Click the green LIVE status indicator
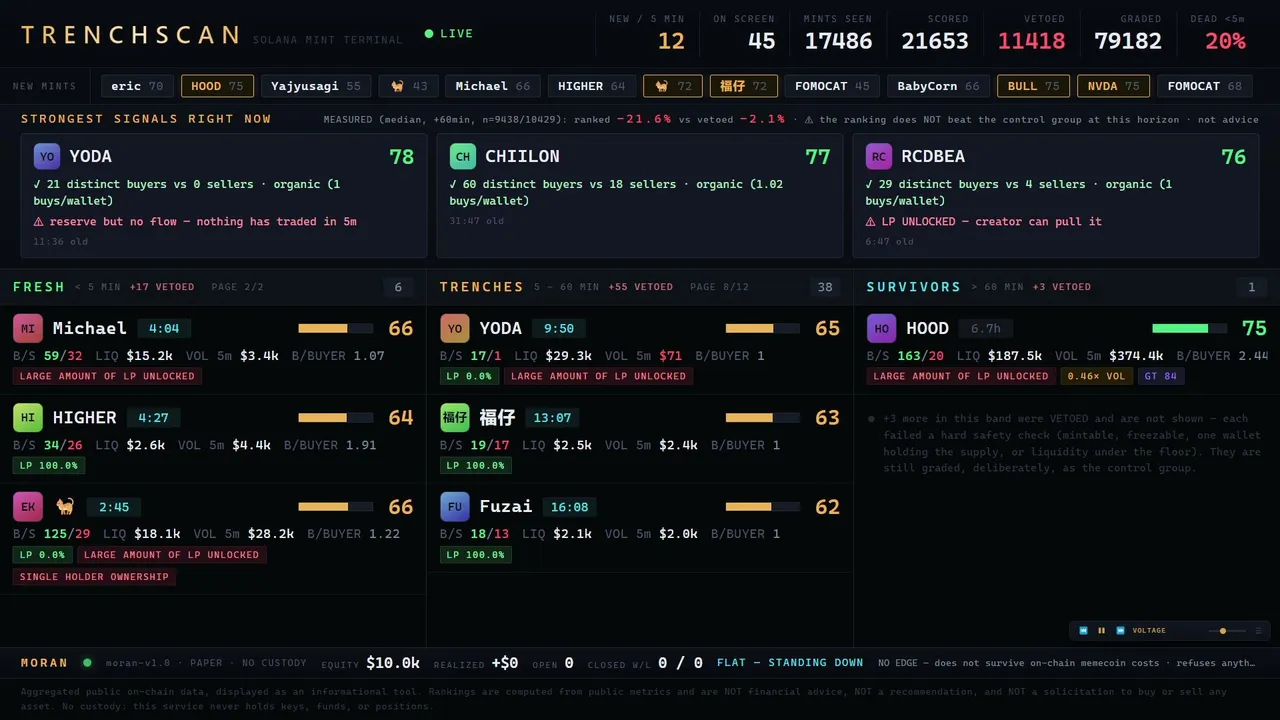 [x=448, y=34]
